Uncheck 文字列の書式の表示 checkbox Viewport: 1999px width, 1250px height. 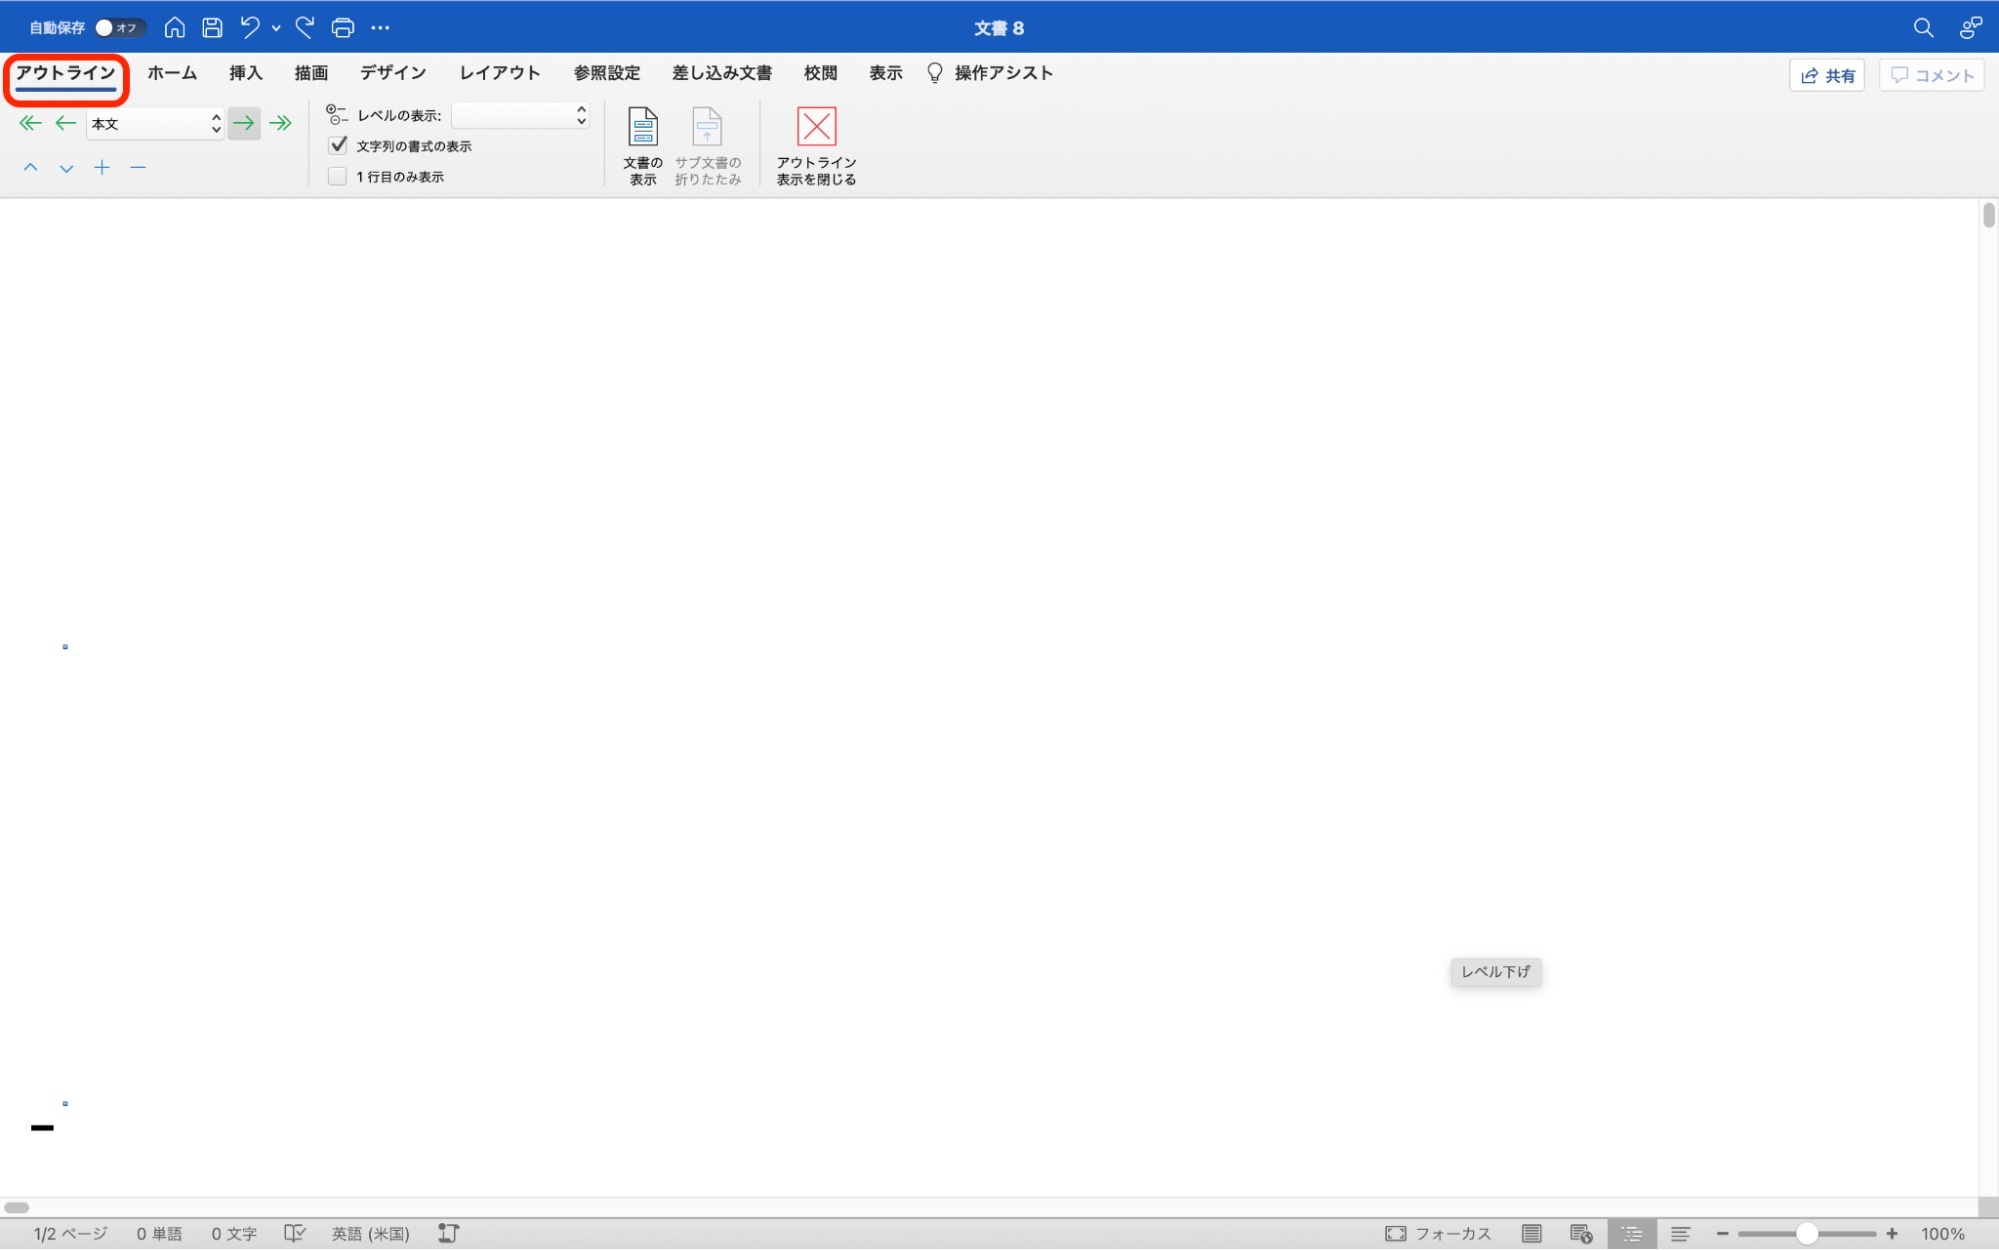coord(338,146)
